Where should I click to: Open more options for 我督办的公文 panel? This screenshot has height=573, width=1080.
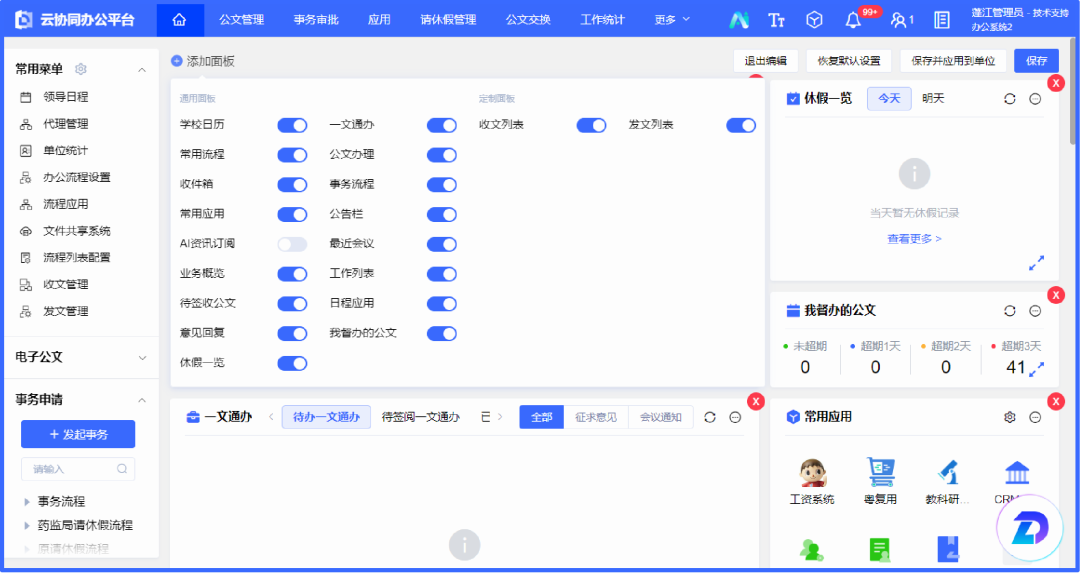coord(1035,311)
